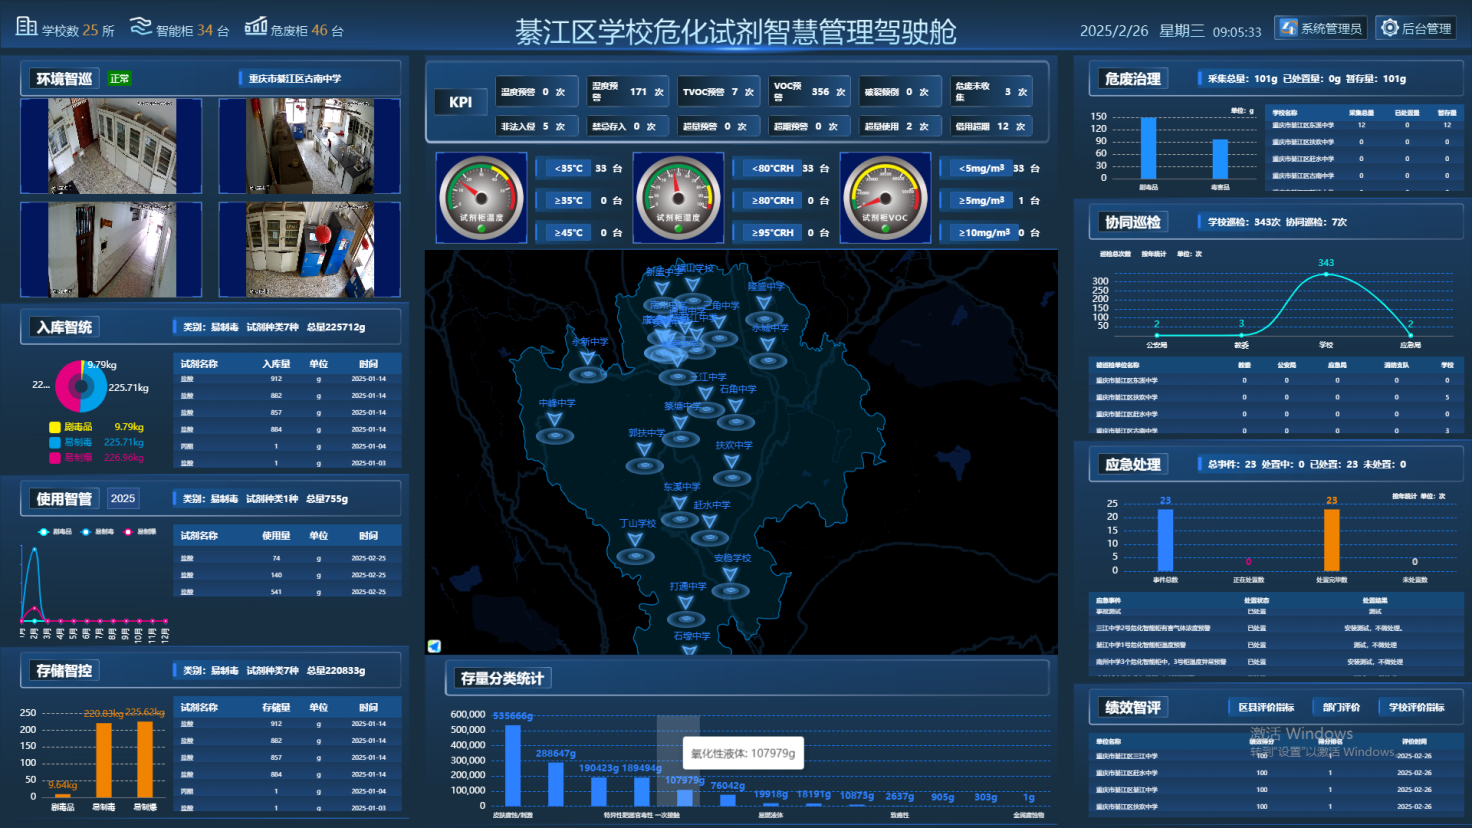Screen dimensions: 1472x828
Task: Switch to the 部门评价 tab
Action: tap(1340, 707)
